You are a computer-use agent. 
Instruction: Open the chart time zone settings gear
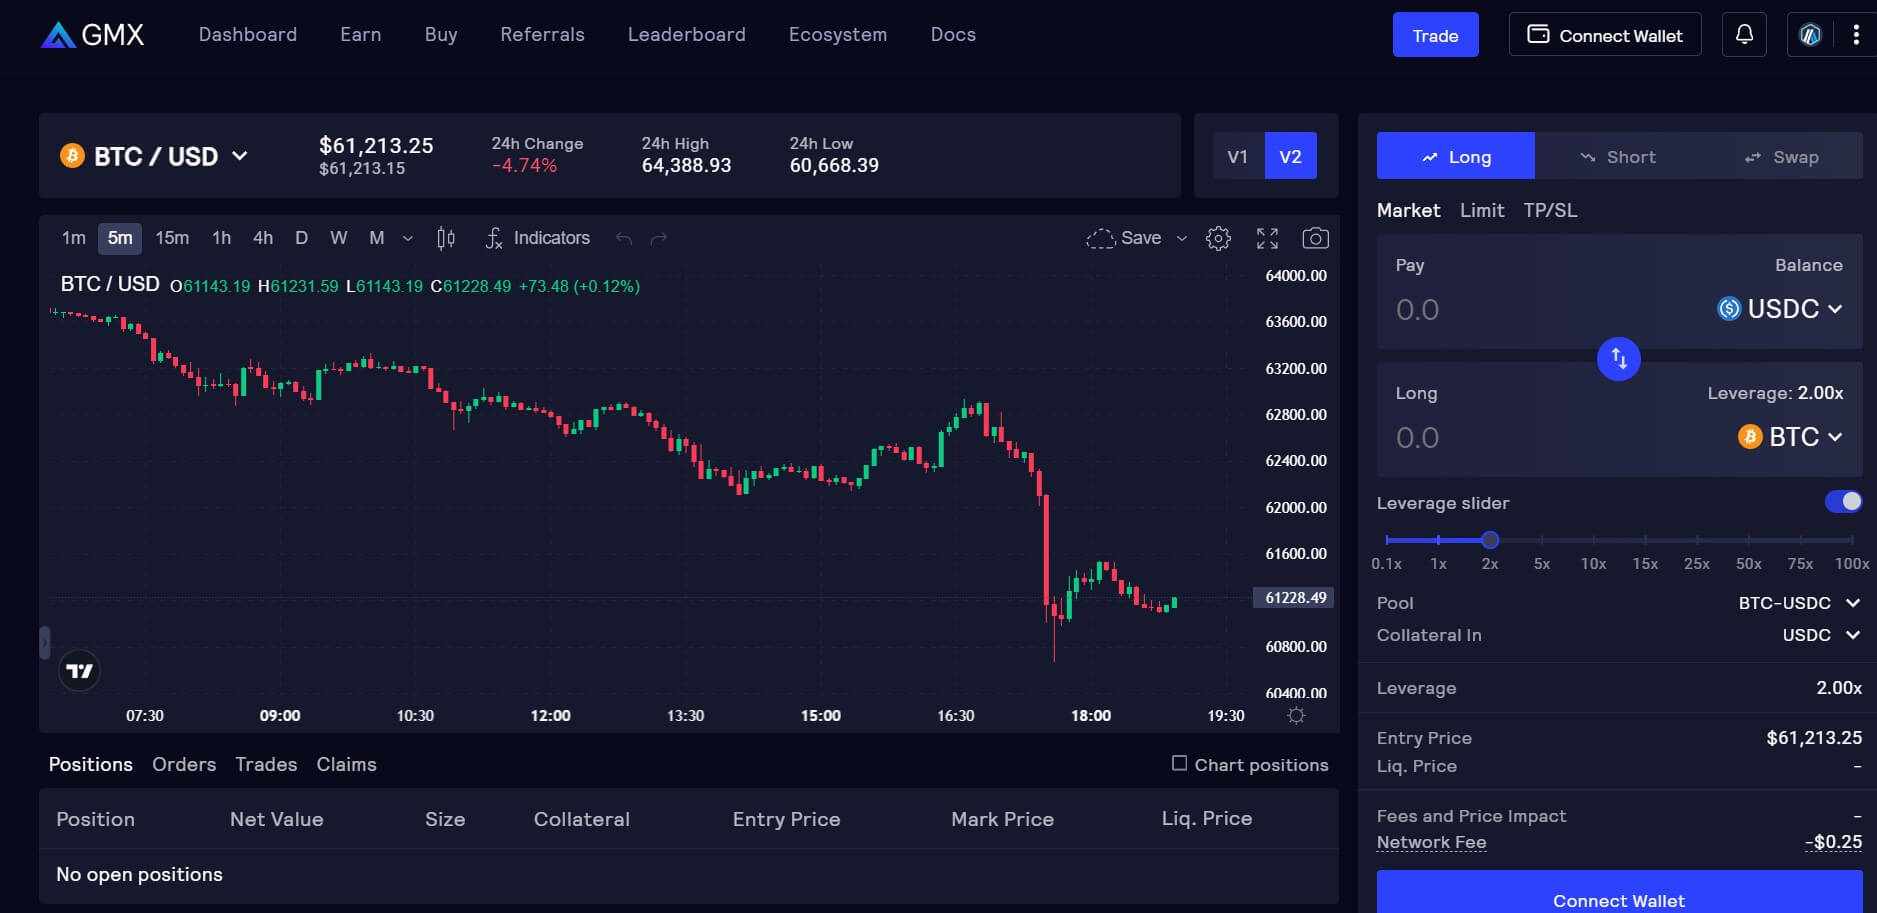tap(1296, 715)
